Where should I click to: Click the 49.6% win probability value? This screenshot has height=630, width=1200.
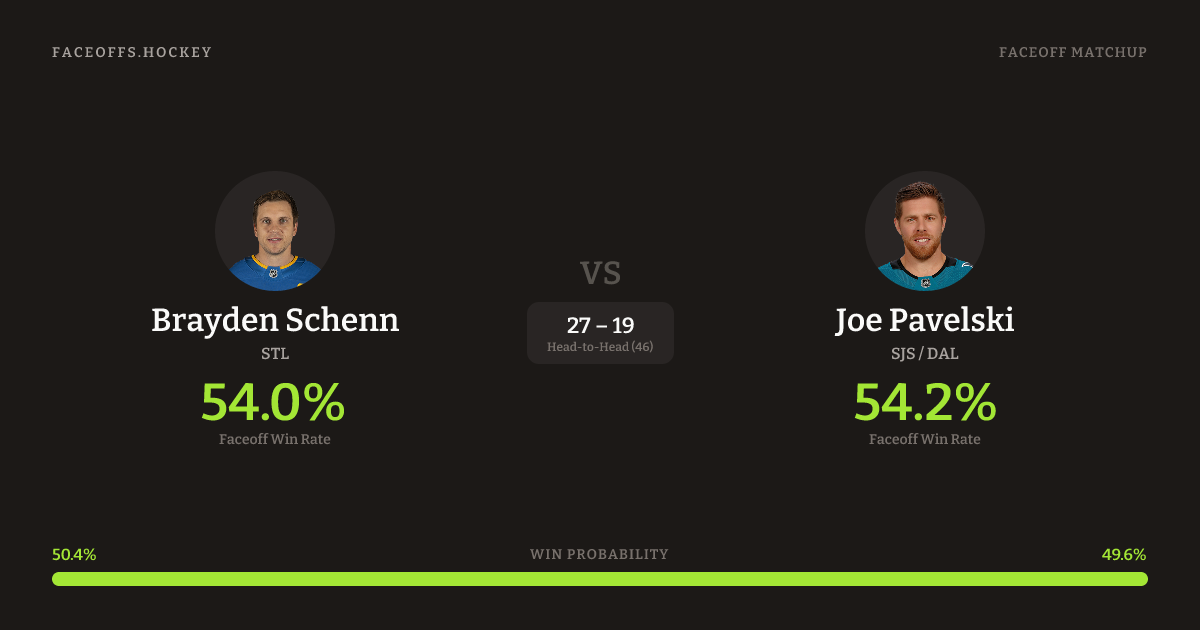coord(1124,554)
